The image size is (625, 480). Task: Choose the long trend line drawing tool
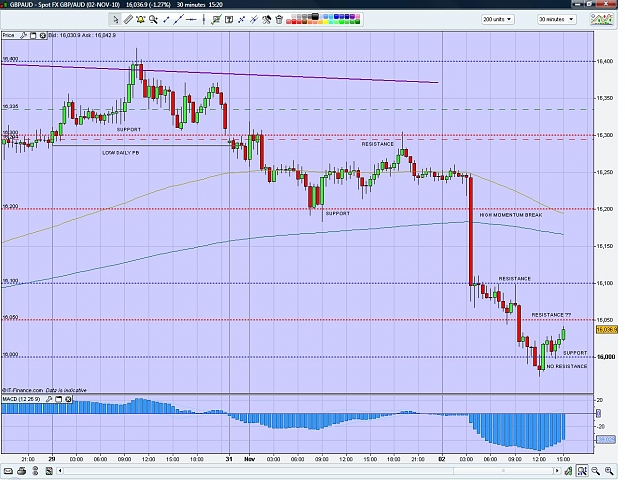pos(179,19)
